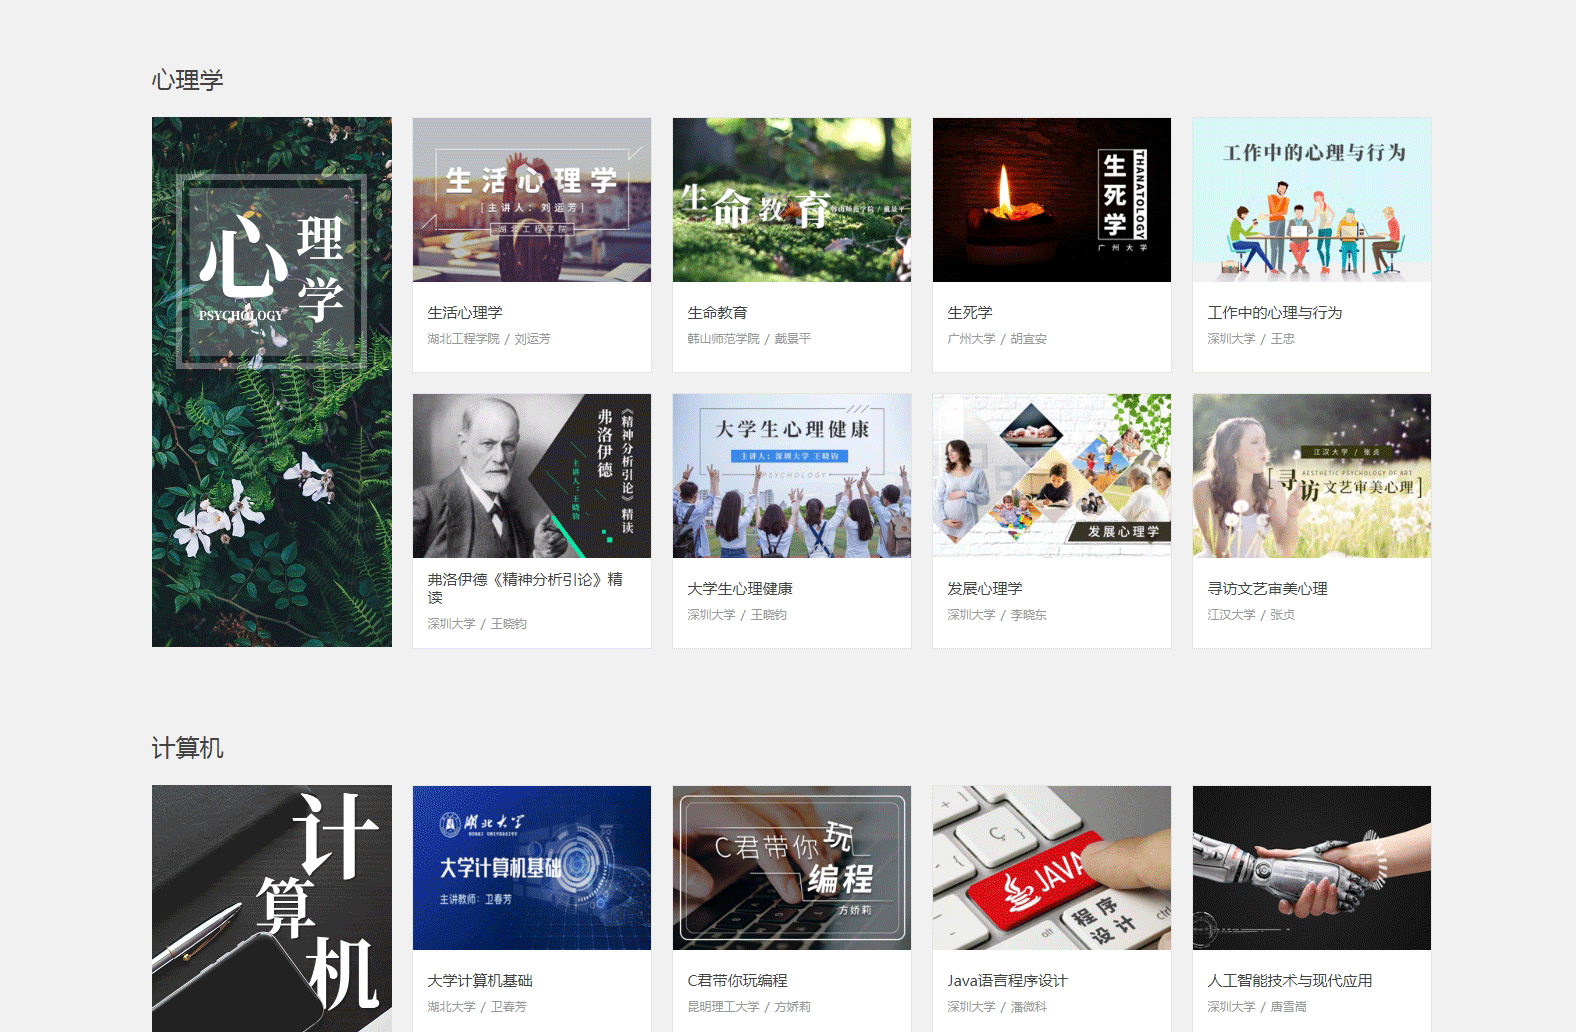Viewport: 1576px width, 1032px height.
Task: Open the Freud 精神分析引论 cover image
Action: click(531, 476)
